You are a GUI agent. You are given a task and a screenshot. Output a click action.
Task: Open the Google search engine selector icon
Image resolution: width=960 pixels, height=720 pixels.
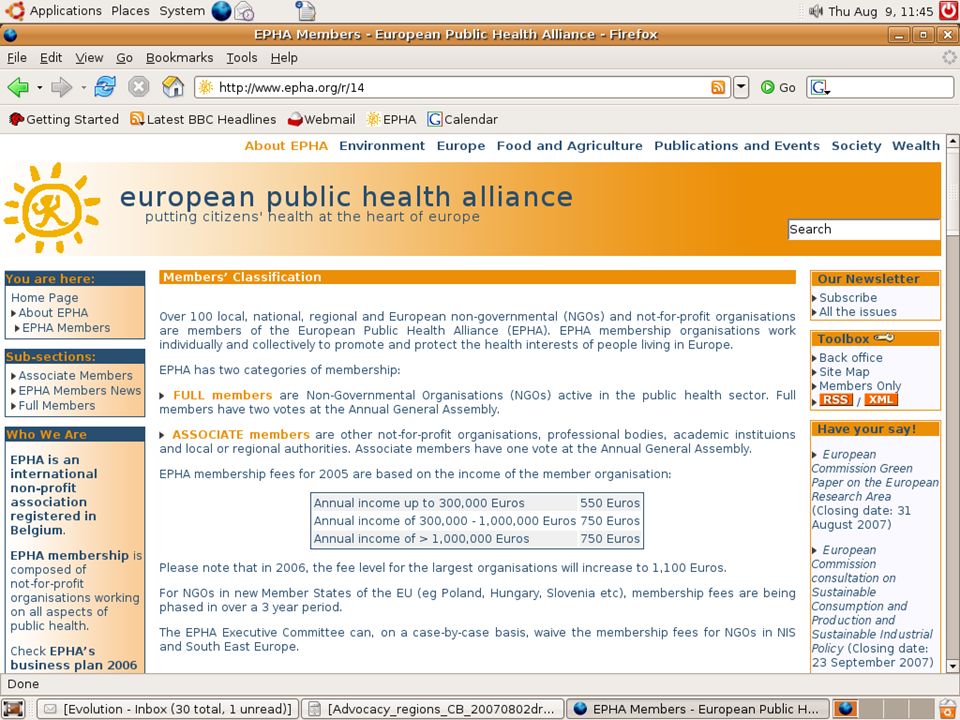(820, 88)
